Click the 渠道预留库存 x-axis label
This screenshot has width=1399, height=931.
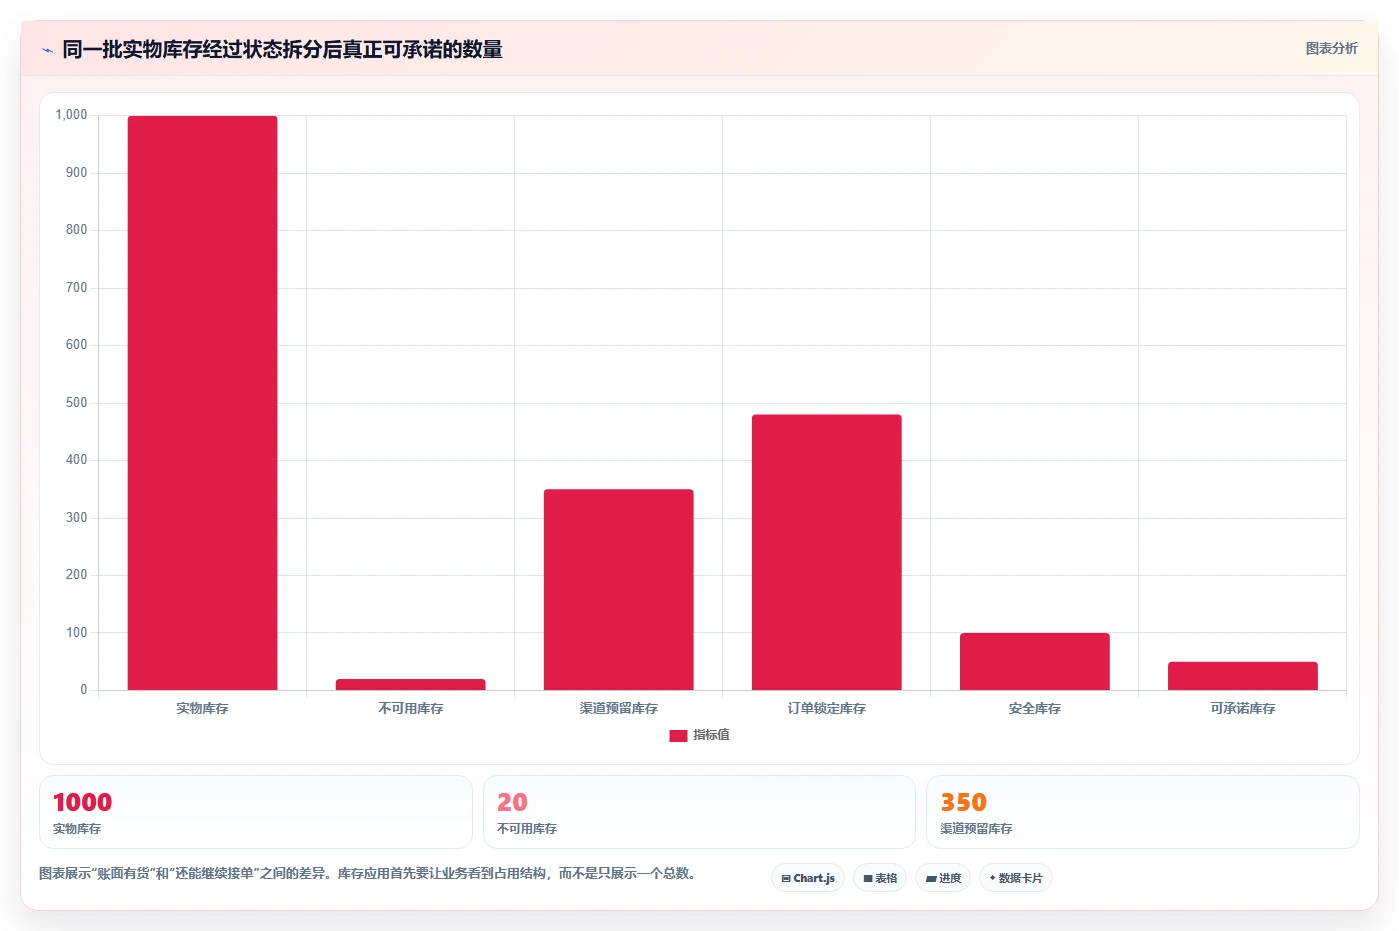coord(618,708)
